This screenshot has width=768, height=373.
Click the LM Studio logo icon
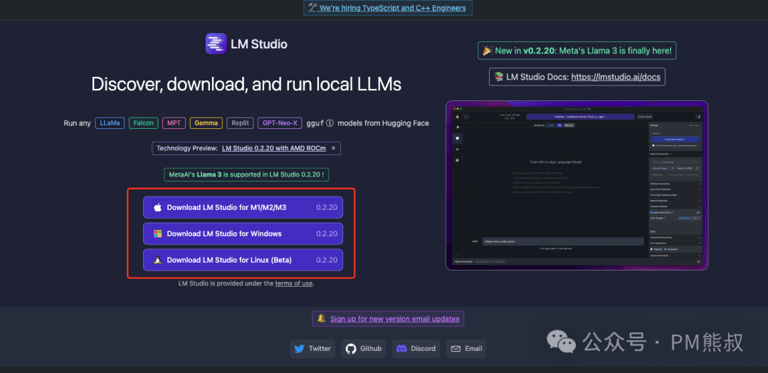pos(216,44)
